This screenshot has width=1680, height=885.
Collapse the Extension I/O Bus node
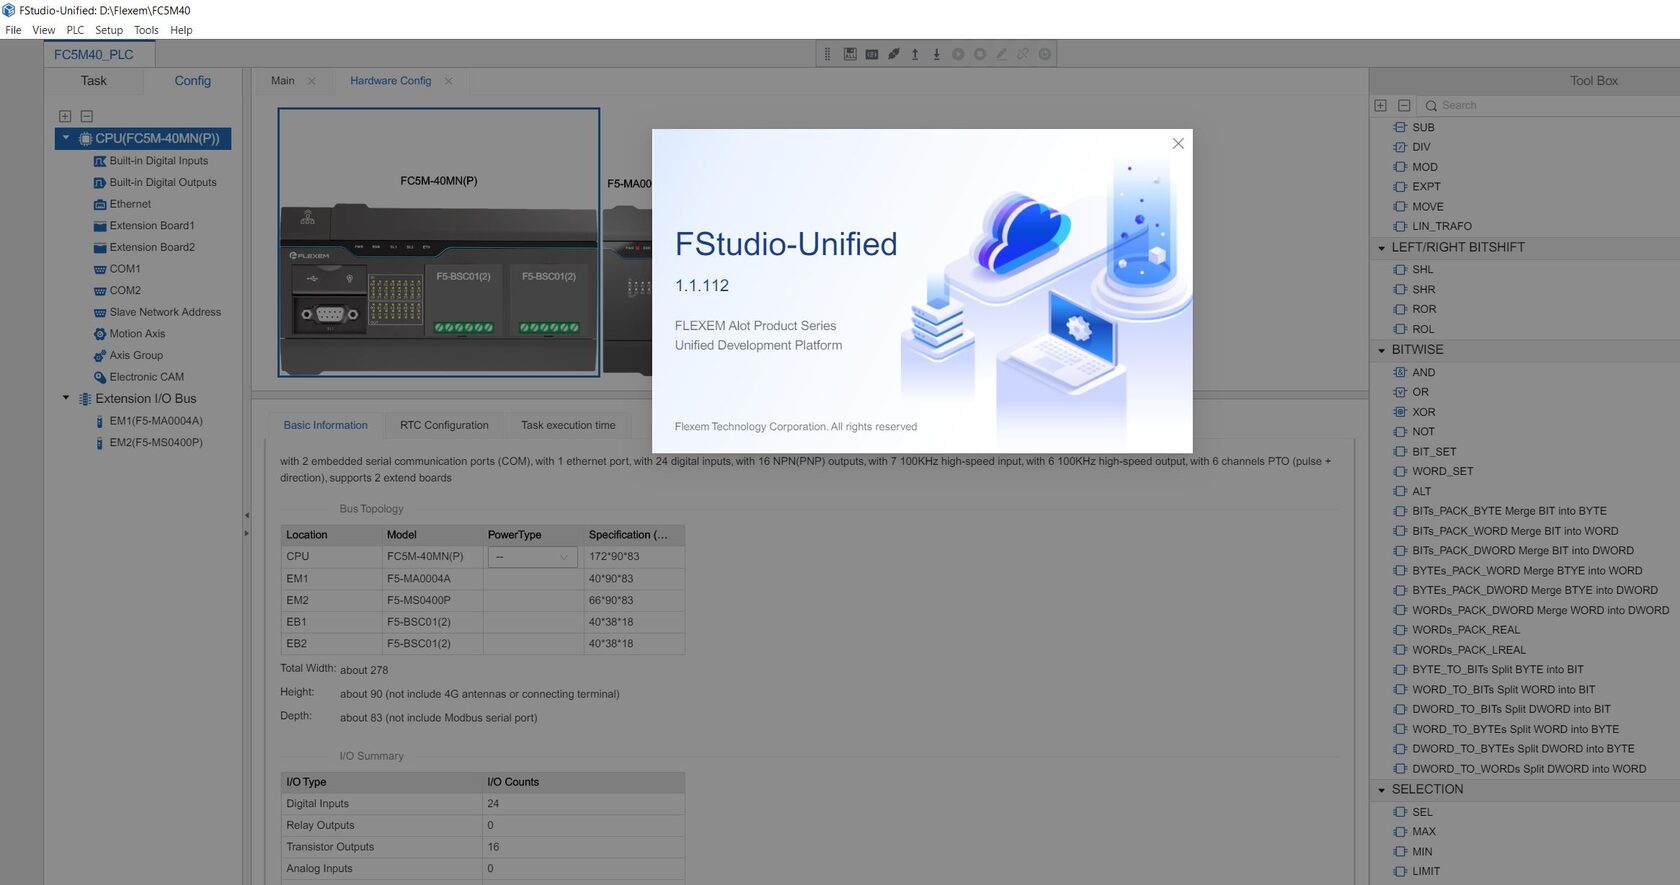coord(66,398)
